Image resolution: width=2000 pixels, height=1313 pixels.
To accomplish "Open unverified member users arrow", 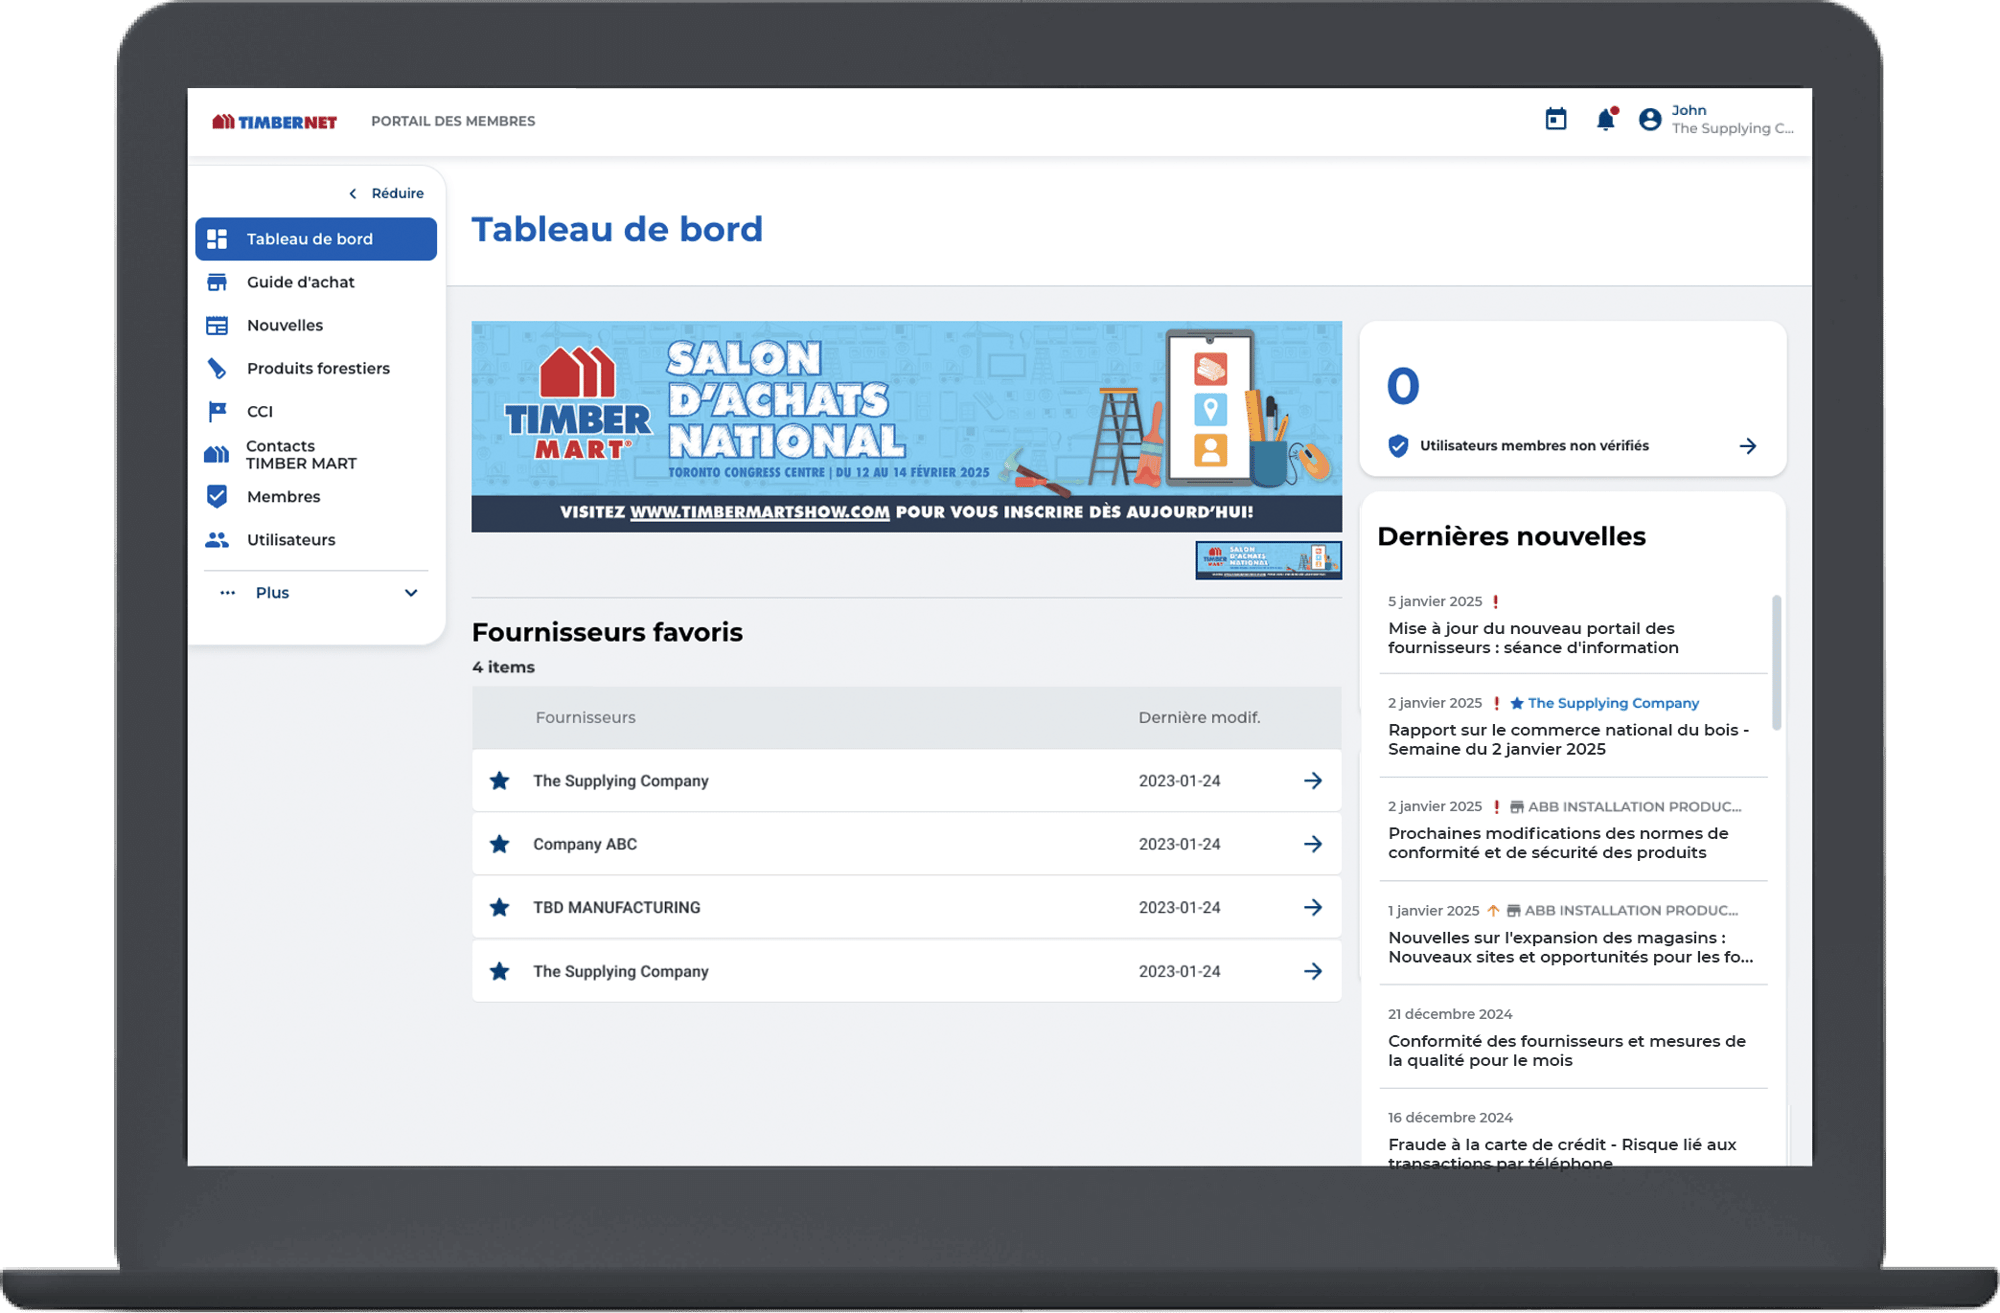I will pyautogui.click(x=1748, y=446).
